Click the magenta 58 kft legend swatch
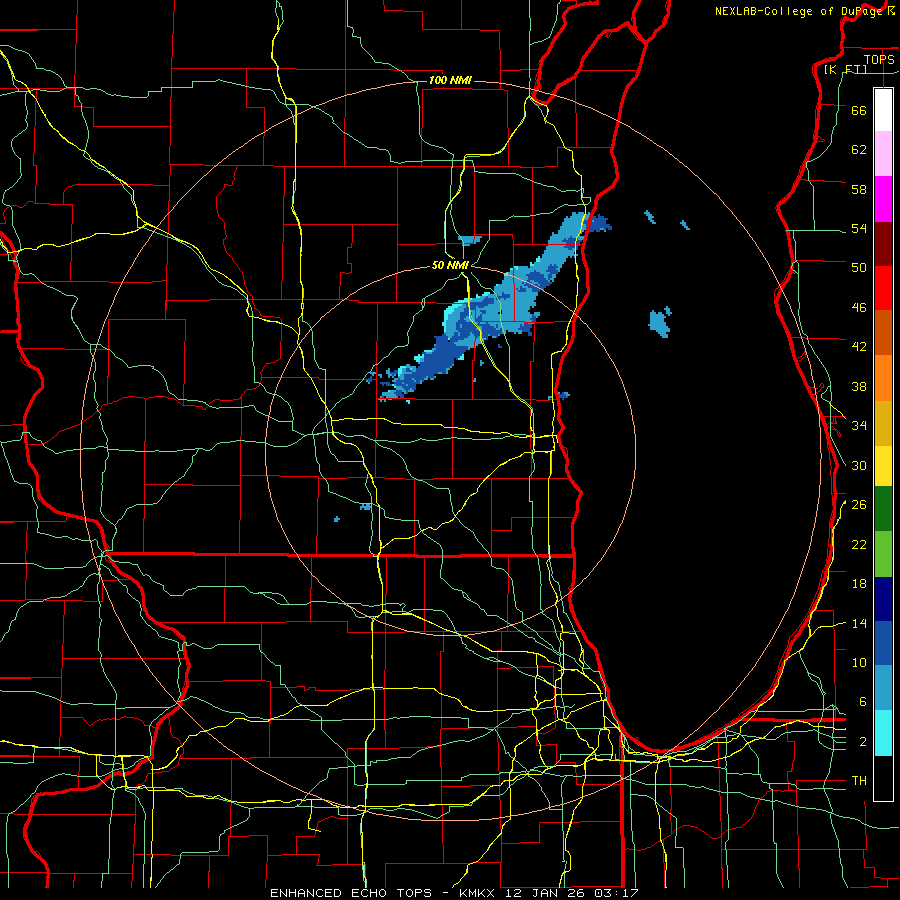 pyautogui.click(x=883, y=199)
